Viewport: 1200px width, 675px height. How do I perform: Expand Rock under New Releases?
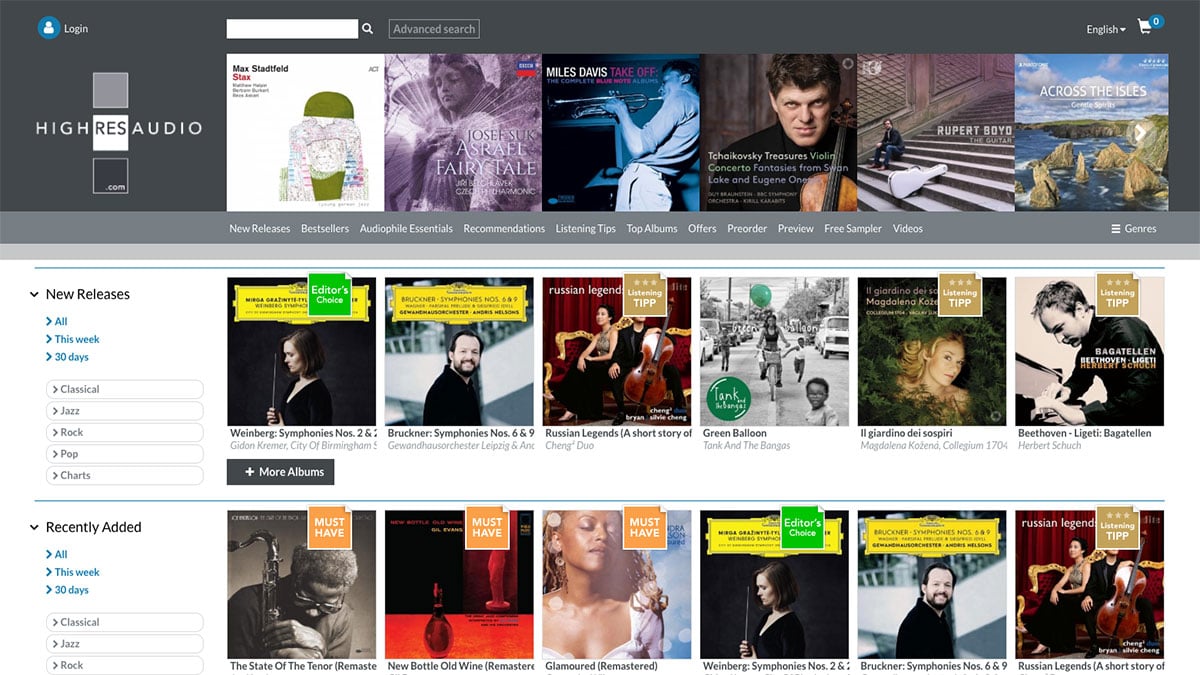coord(125,432)
